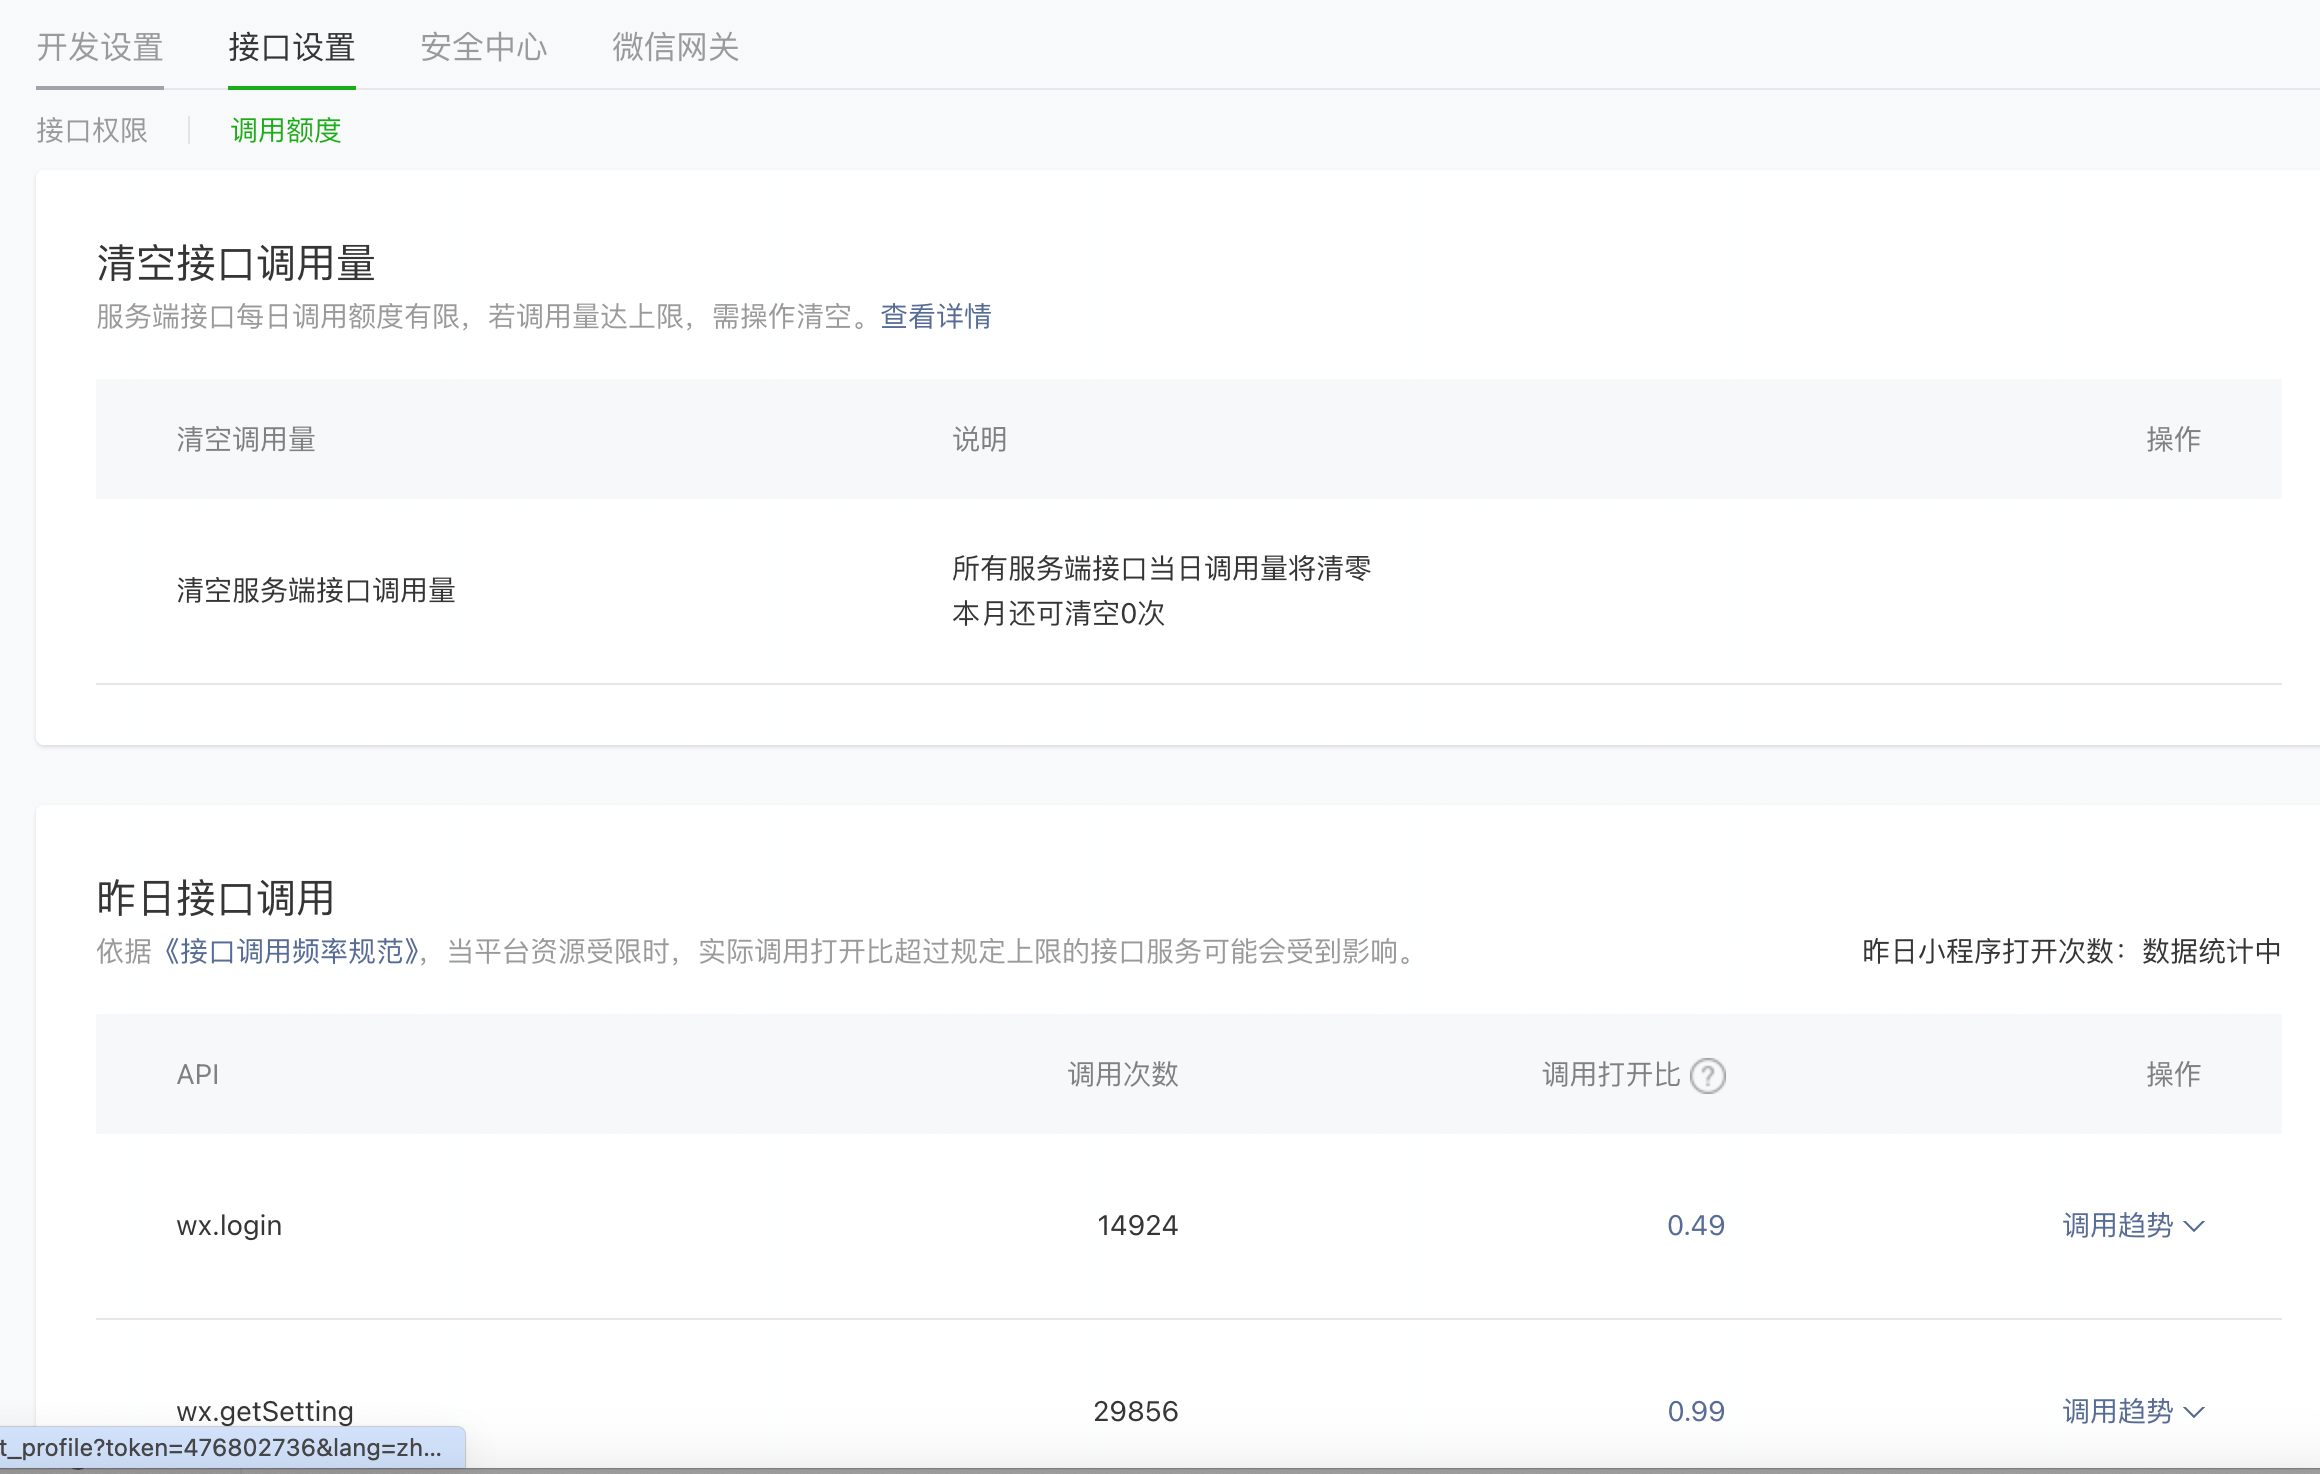Click the 调用打开比 column header

pyautogui.click(x=1610, y=1074)
